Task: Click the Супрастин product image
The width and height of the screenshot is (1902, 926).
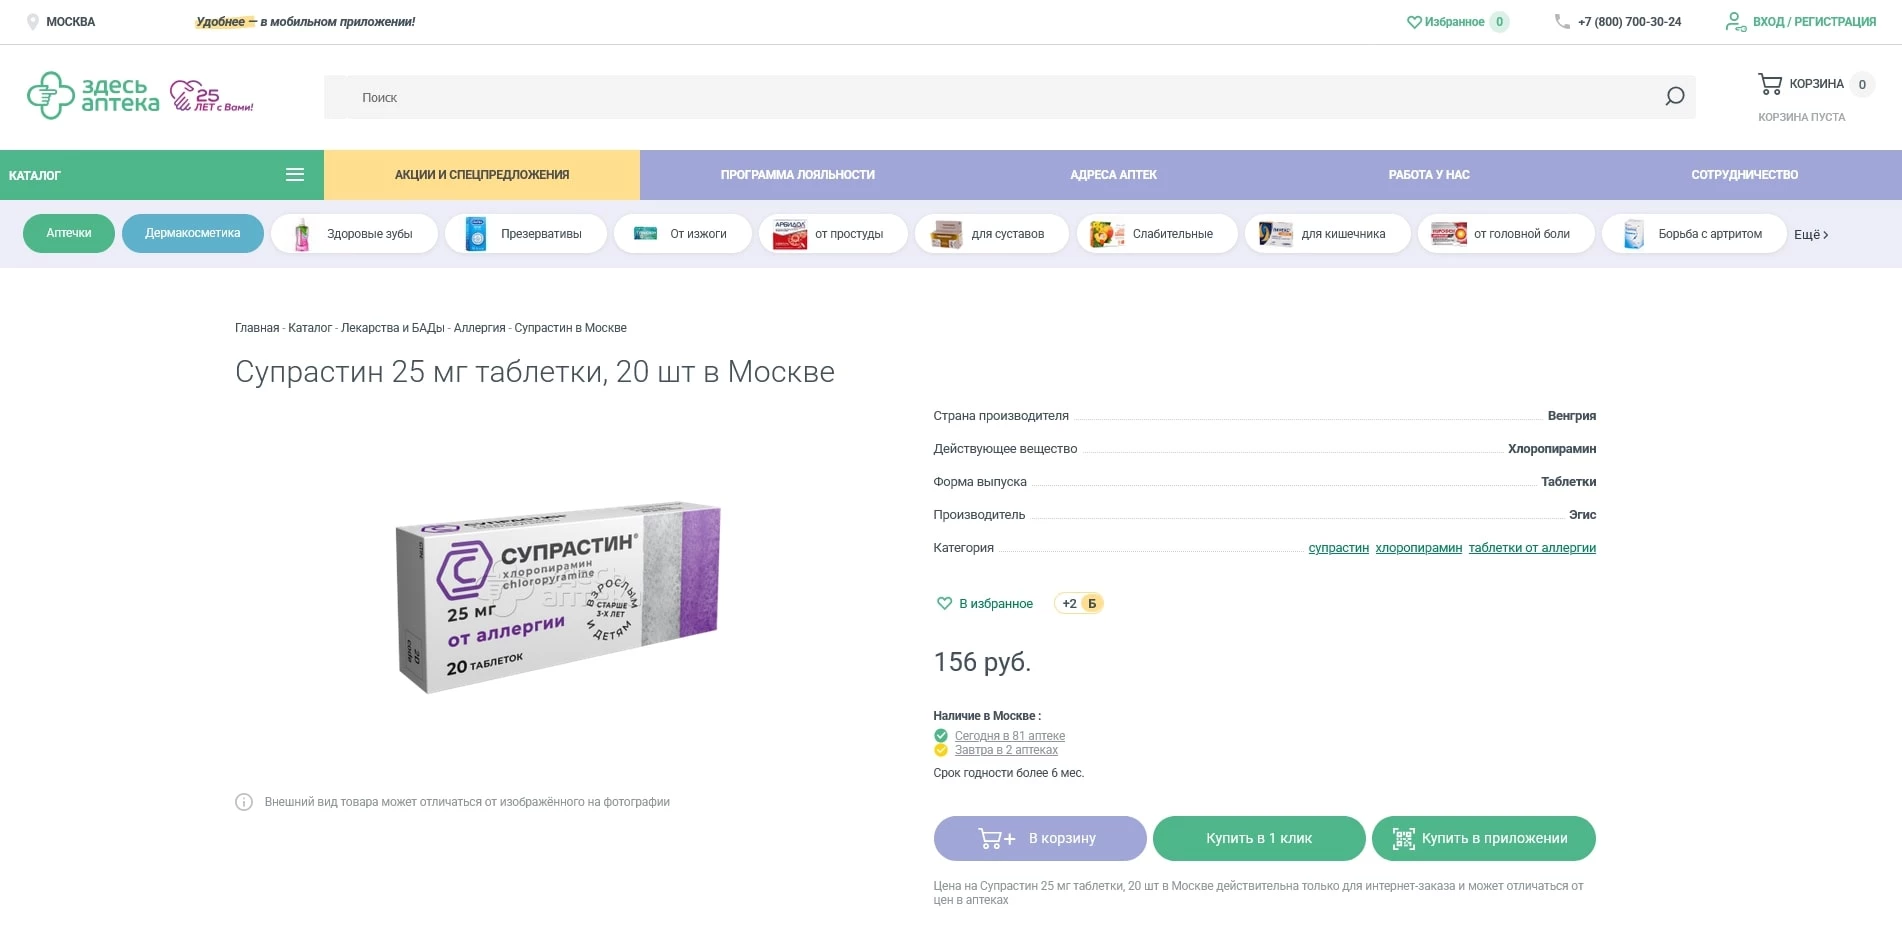Action: click(x=558, y=597)
